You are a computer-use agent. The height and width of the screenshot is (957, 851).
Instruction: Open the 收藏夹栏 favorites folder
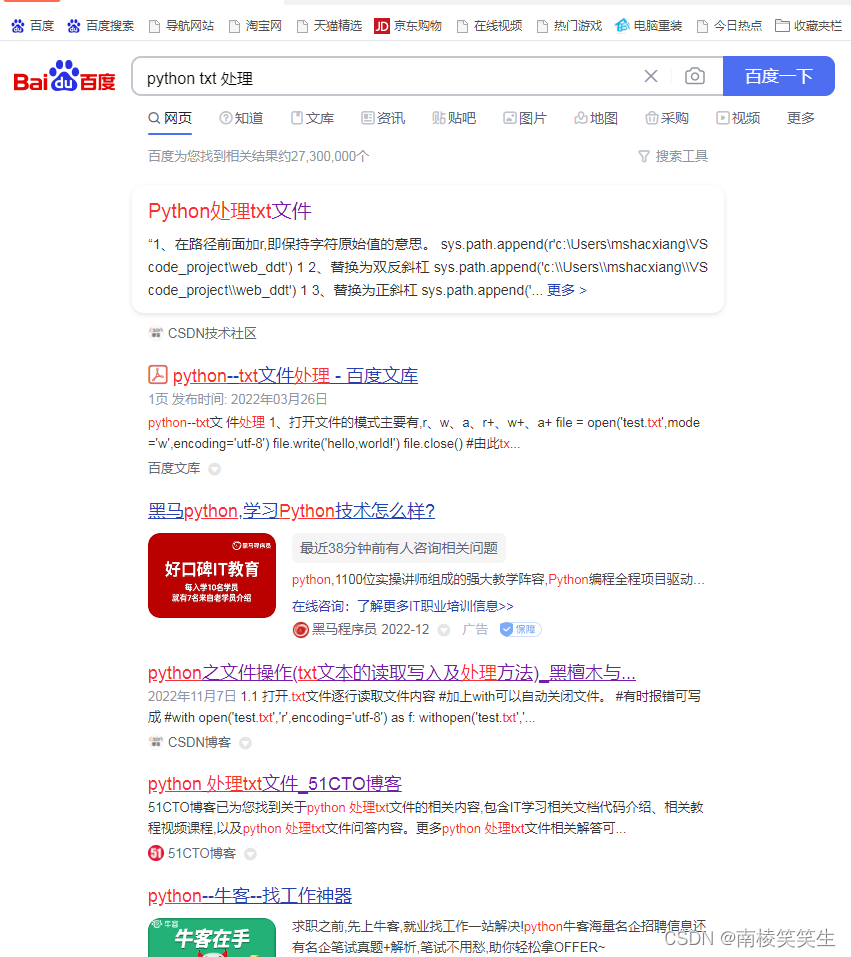(809, 26)
